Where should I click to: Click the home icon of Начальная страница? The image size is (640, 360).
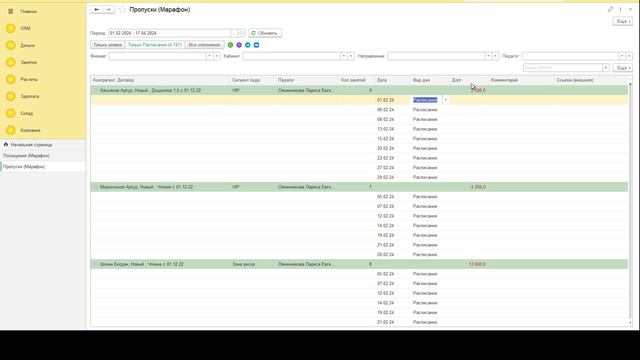point(6,144)
